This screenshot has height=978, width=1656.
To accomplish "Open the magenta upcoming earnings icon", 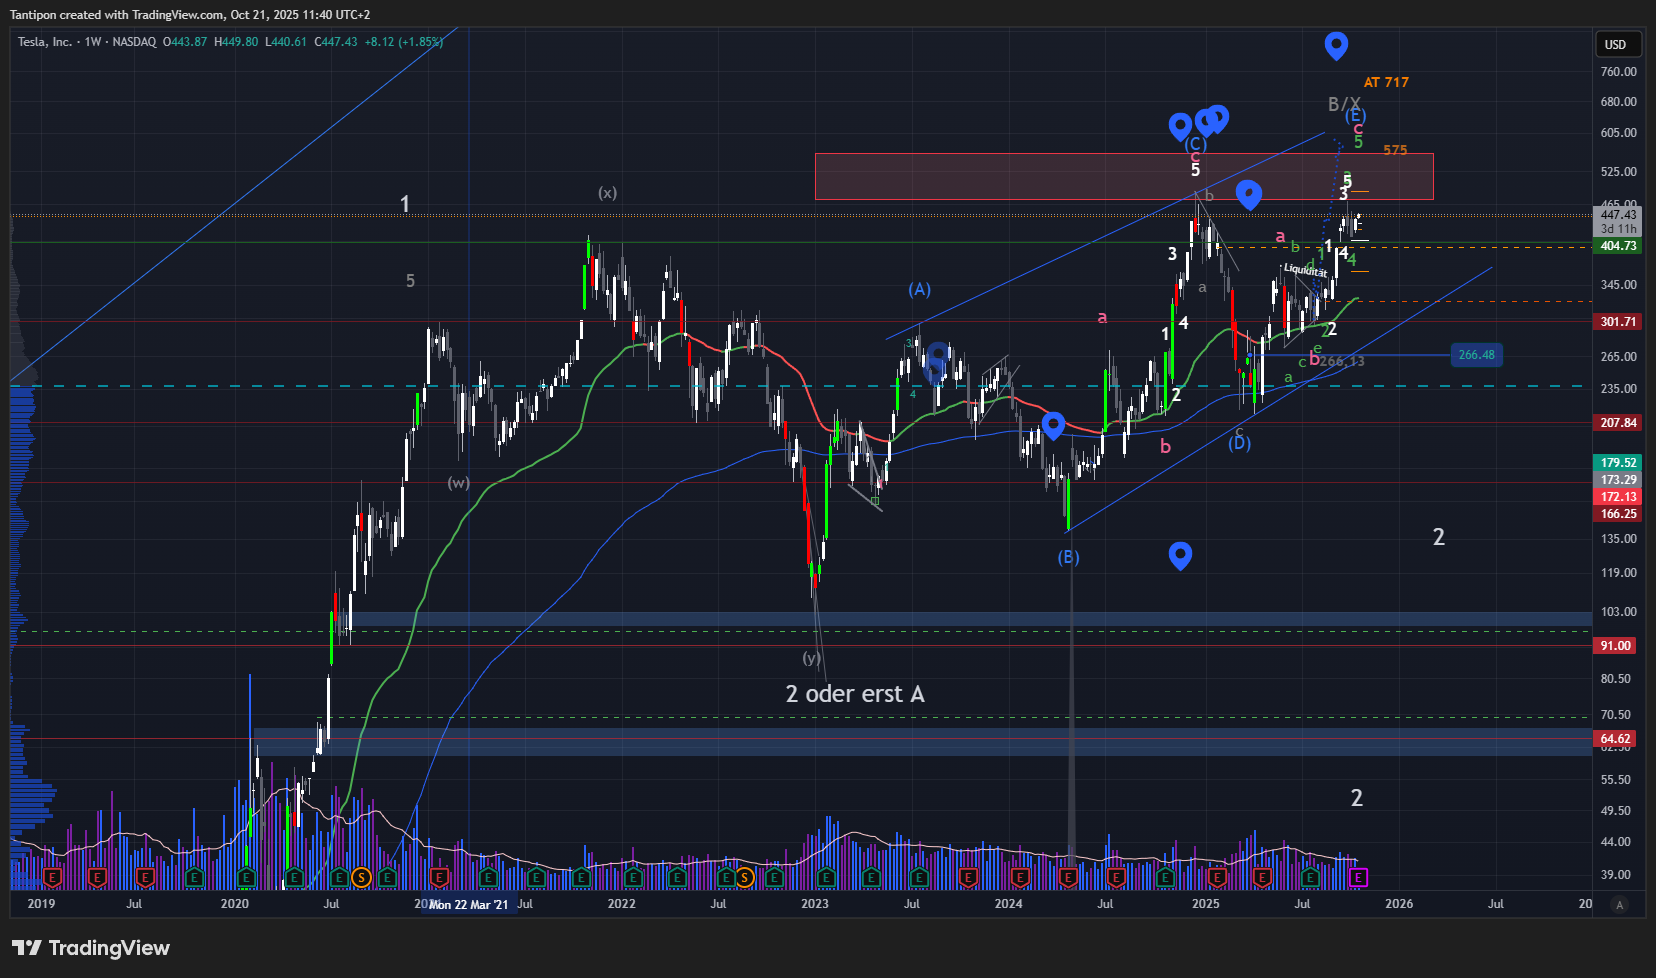I will (x=1358, y=878).
